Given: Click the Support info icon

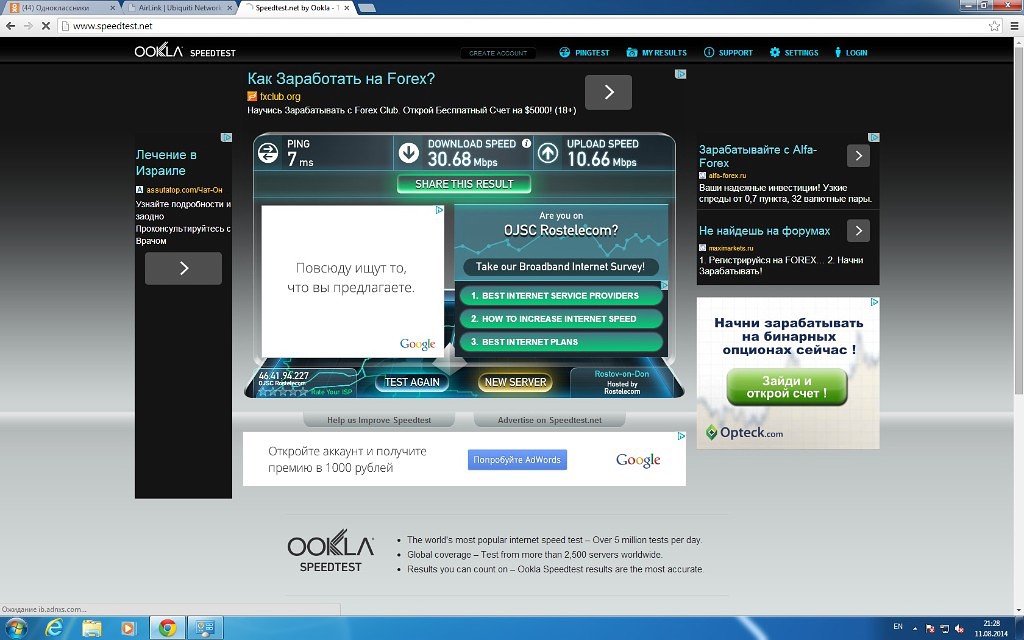Looking at the screenshot, I should 709,52.
